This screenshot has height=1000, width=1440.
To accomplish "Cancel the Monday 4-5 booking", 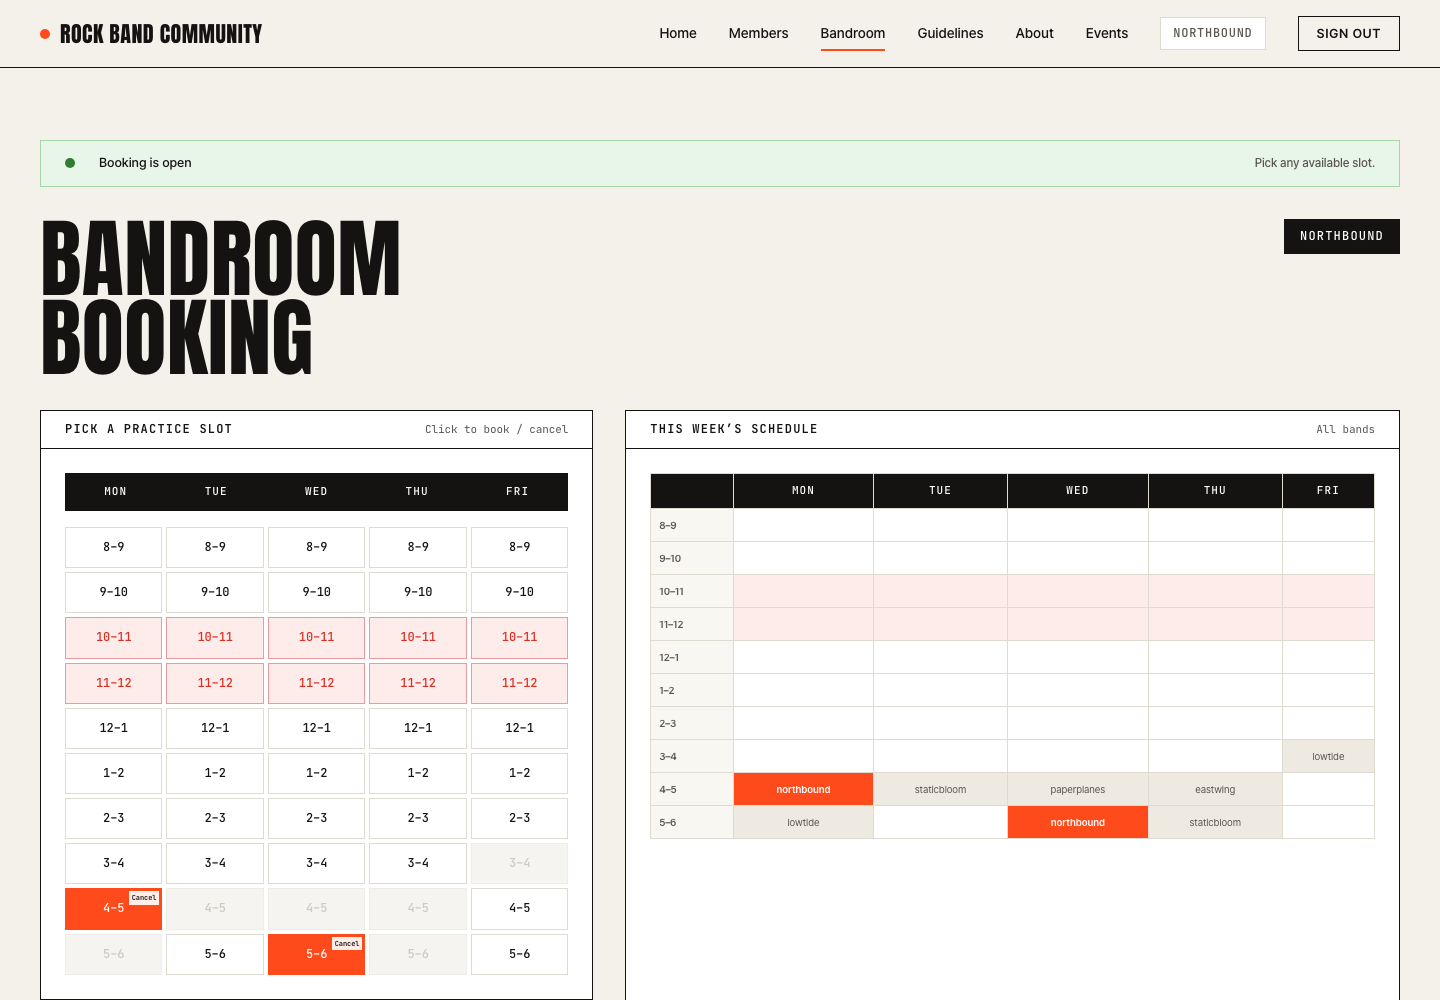I will click(144, 898).
